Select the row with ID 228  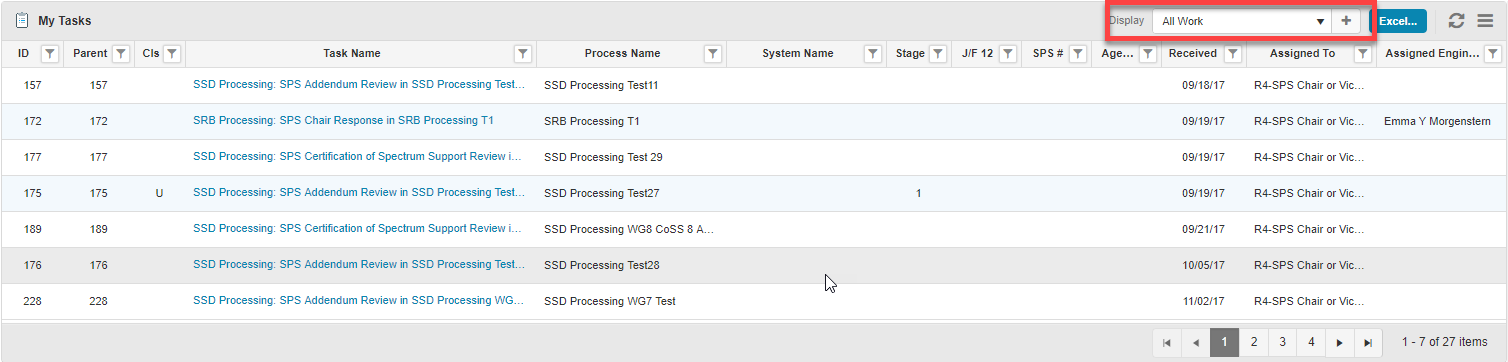click(x=753, y=301)
